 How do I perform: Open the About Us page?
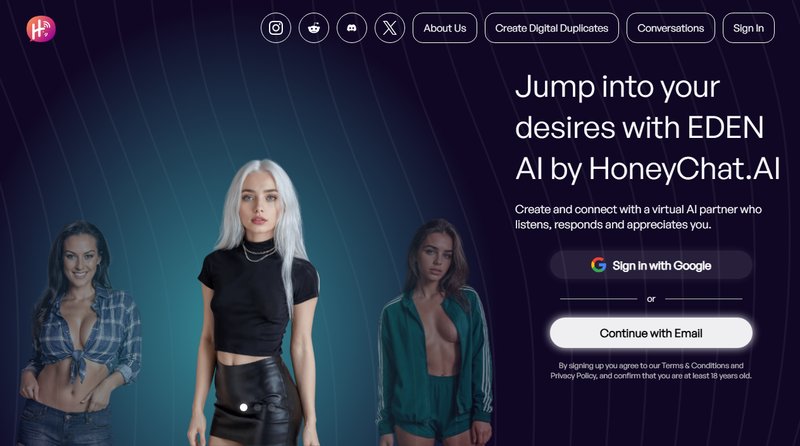coord(445,28)
